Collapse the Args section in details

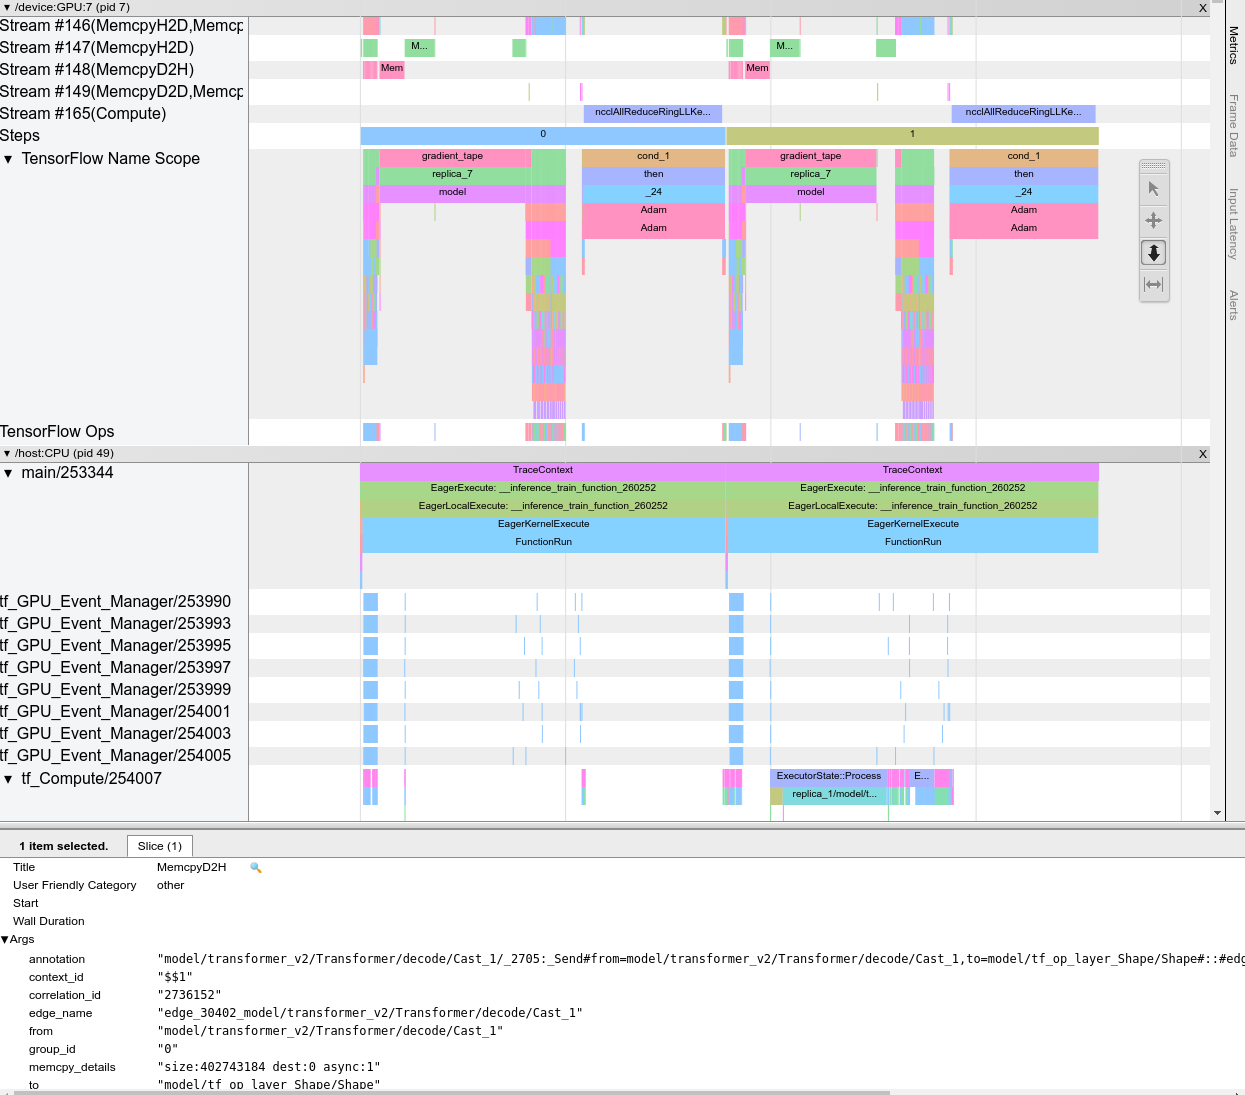[x=5, y=940]
